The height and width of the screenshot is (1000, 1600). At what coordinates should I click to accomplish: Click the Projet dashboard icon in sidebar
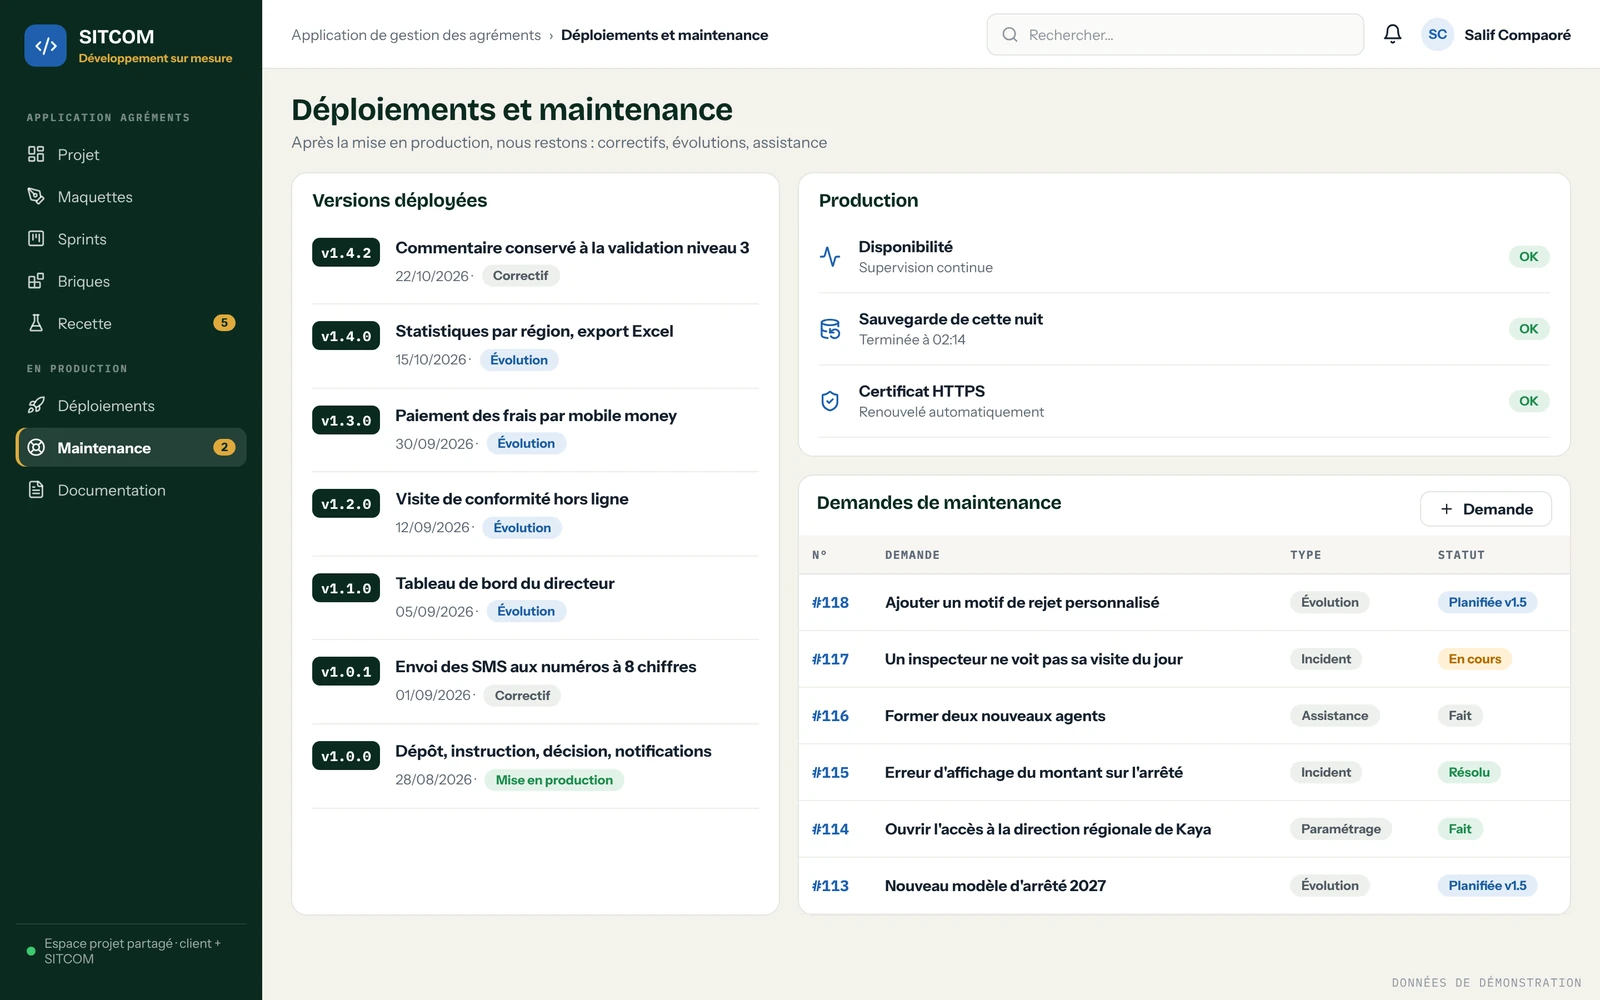coord(36,154)
